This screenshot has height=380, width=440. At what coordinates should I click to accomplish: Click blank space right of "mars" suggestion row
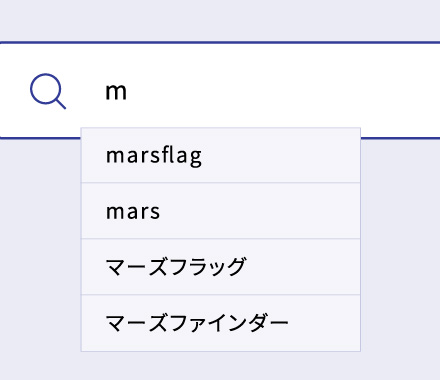[x=260, y=211]
